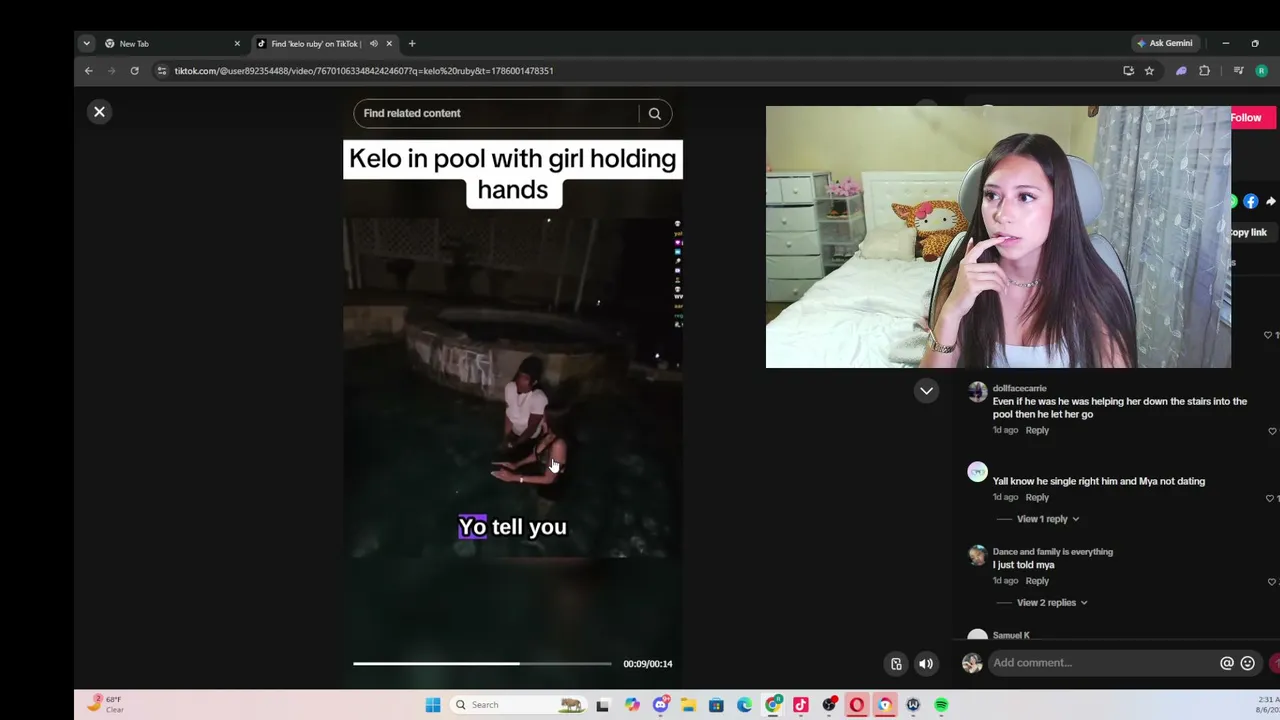
Task: Open File Explorer from the taskbar
Action: click(688, 705)
